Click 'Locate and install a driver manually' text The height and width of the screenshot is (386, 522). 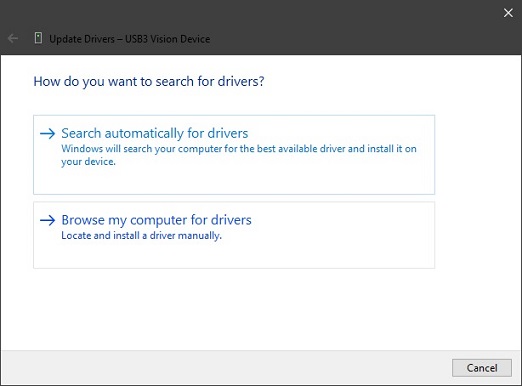pyautogui.click(x=141, y=236)
